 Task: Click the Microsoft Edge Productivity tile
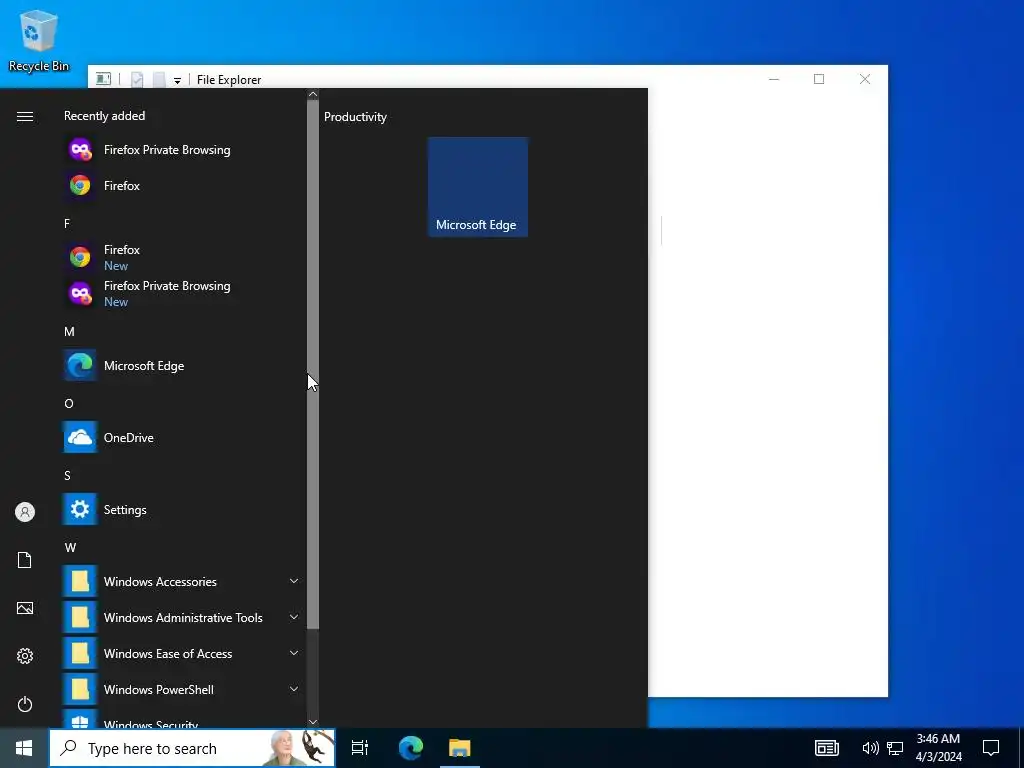477,187
